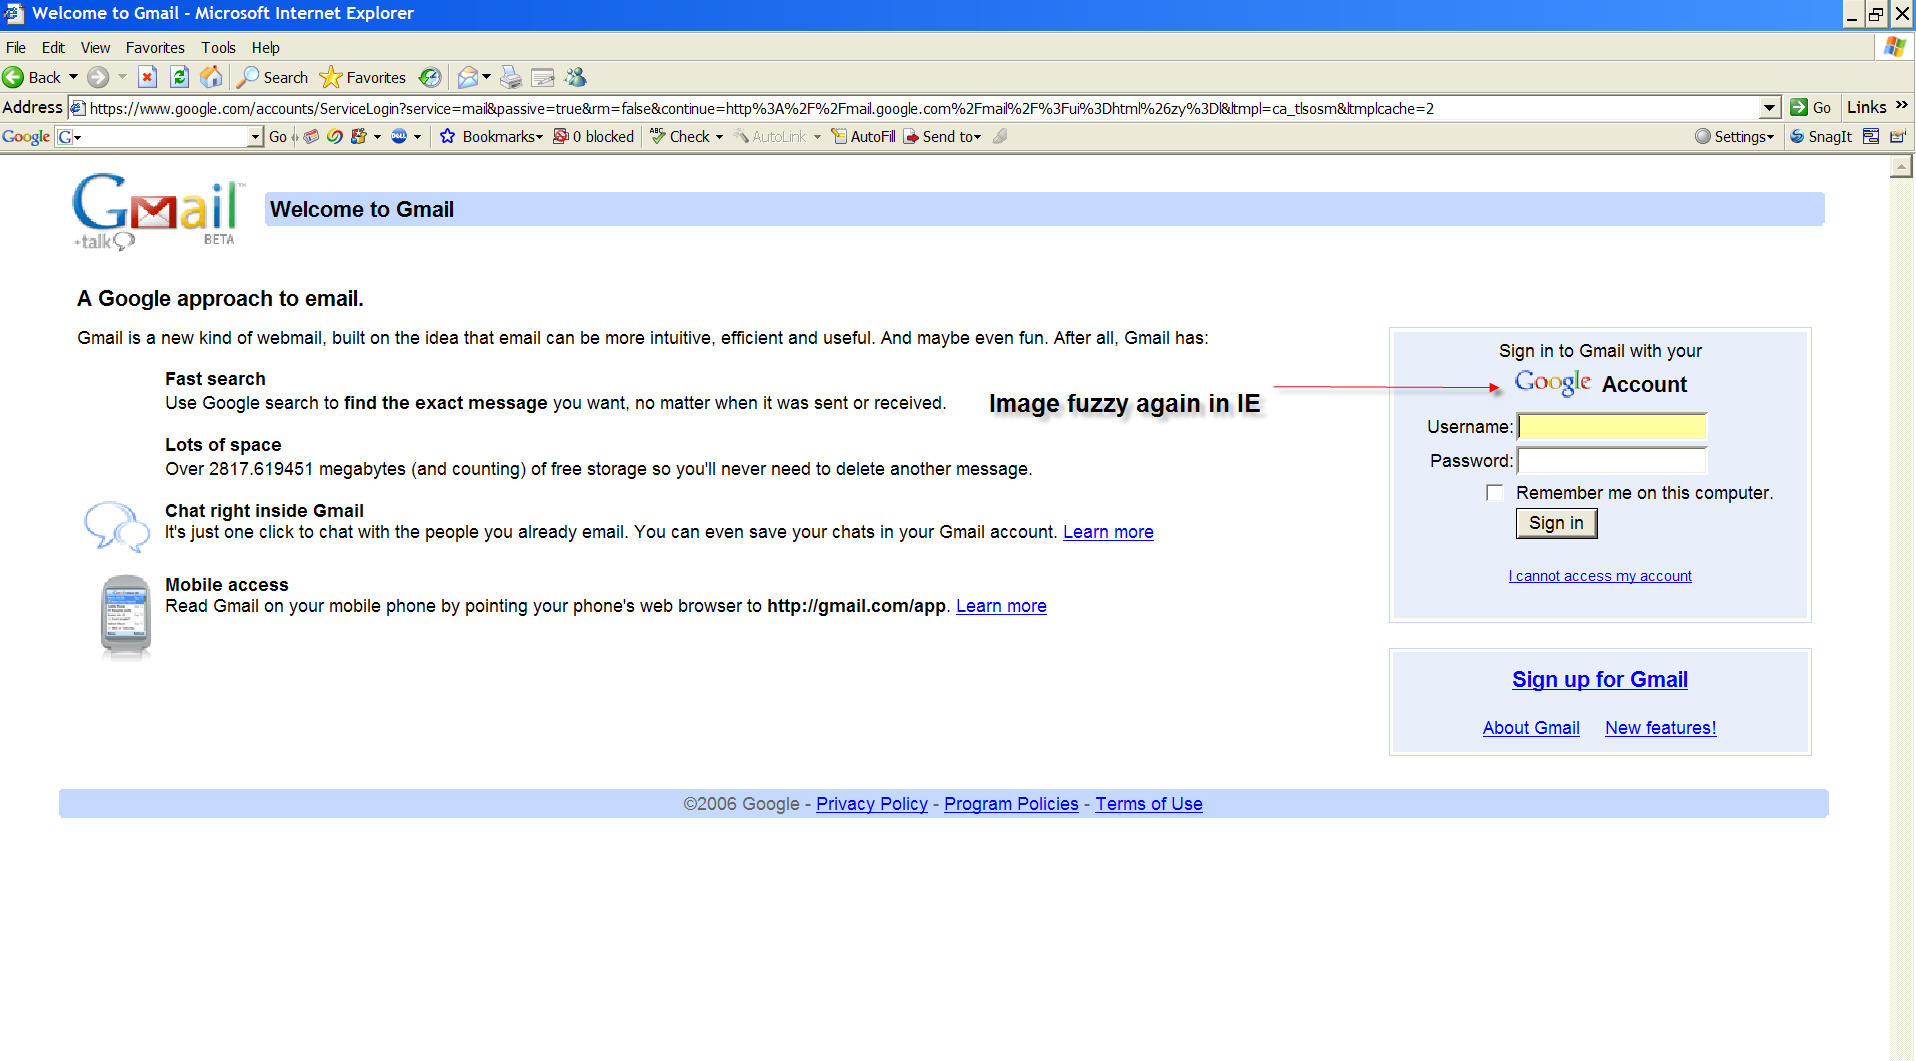
Task: Open the Tools menu
Action: [x=218, y=47]
